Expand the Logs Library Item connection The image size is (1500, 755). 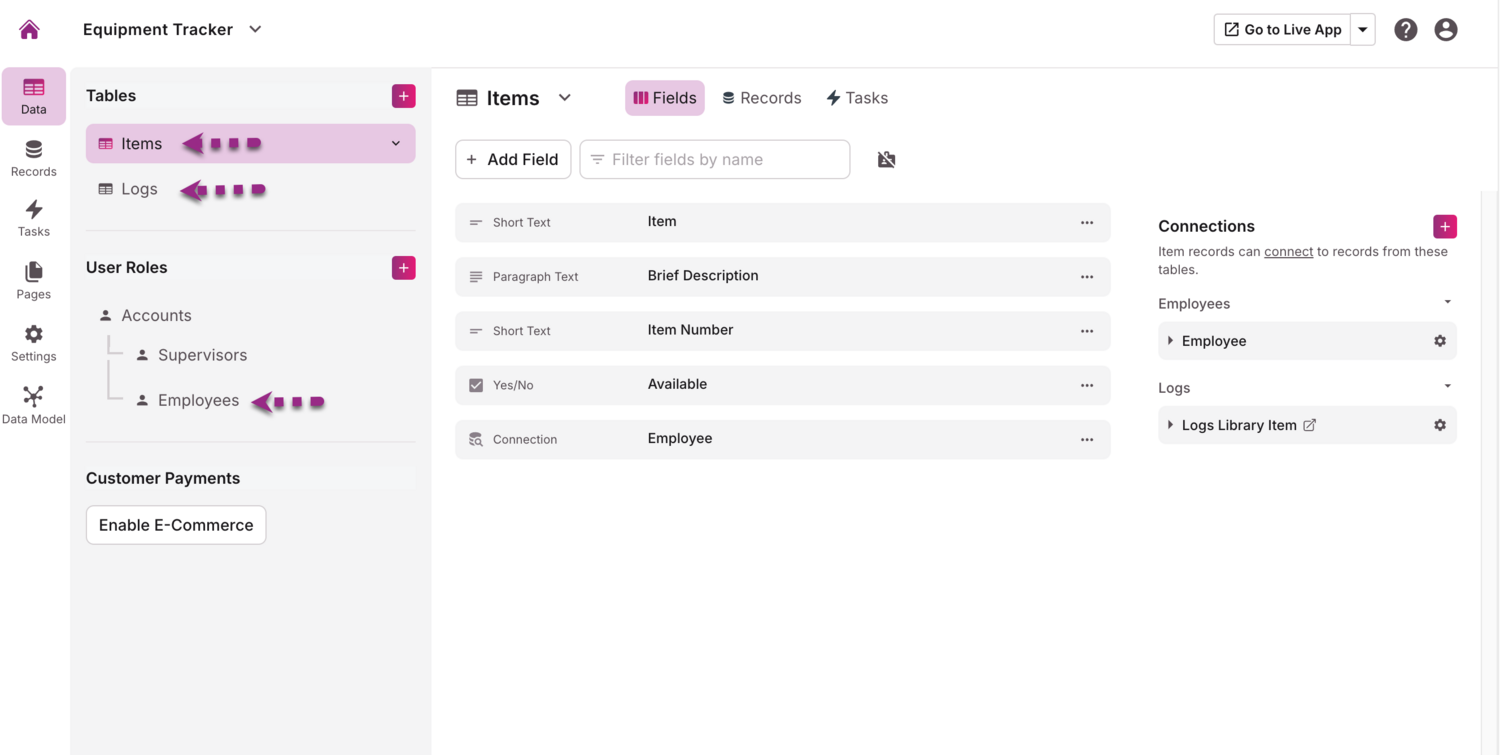(x=1170, y=425)
